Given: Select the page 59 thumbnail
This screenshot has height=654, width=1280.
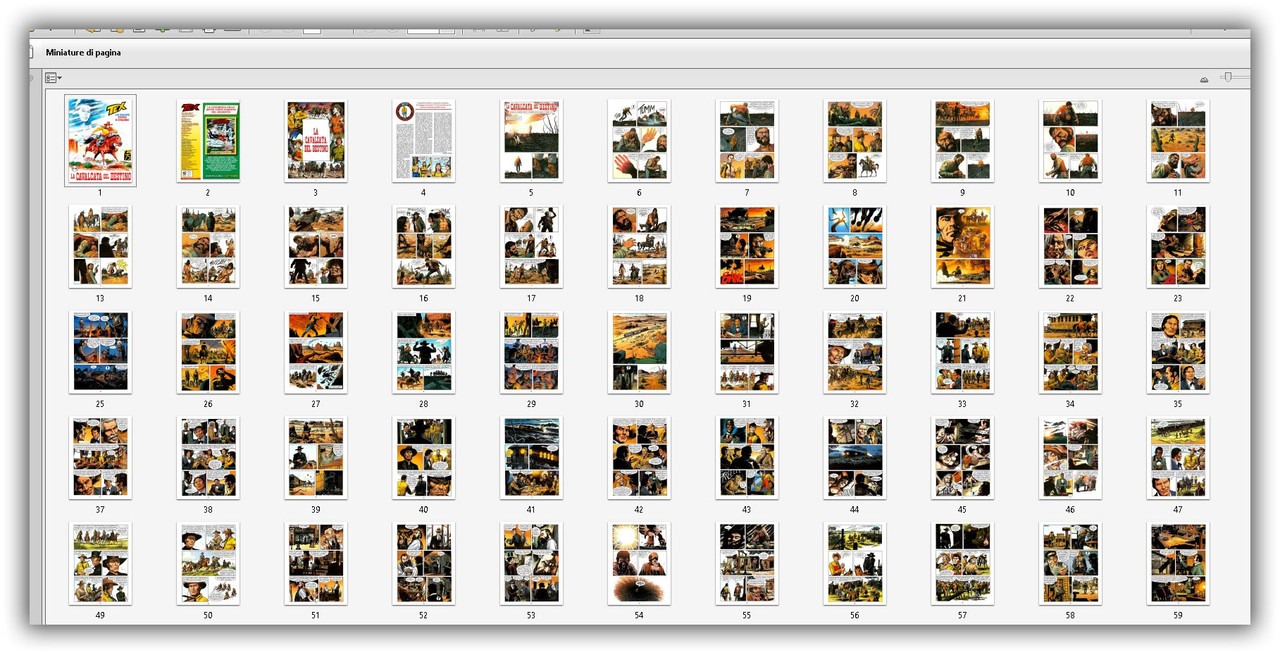Looking at the screenshot, I should tap(1178, 564).
